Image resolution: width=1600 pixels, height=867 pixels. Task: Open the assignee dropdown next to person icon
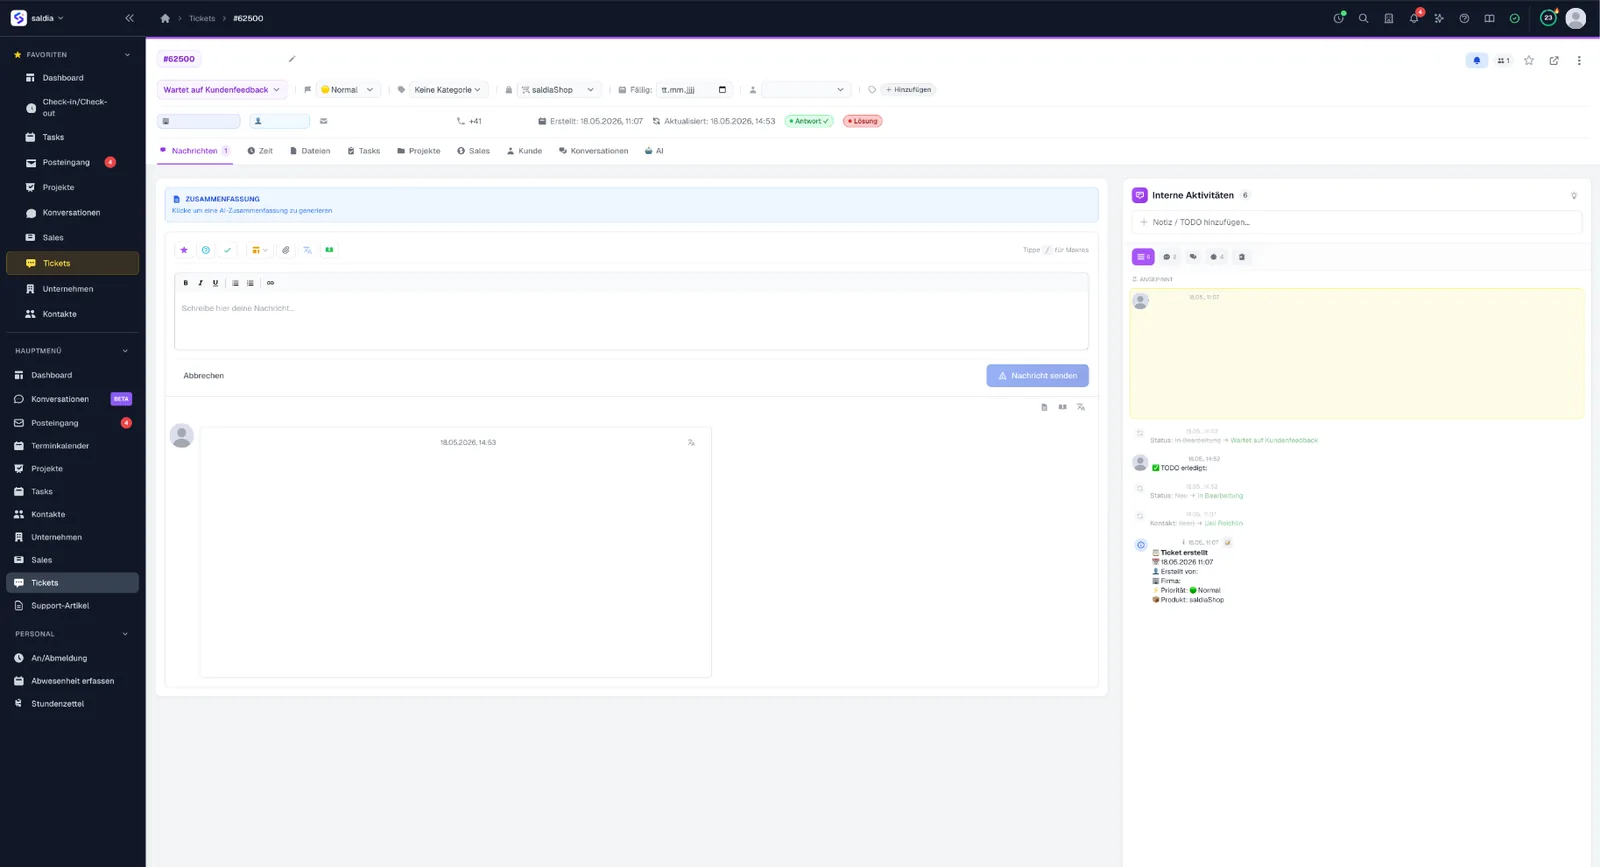click(805, 90)
